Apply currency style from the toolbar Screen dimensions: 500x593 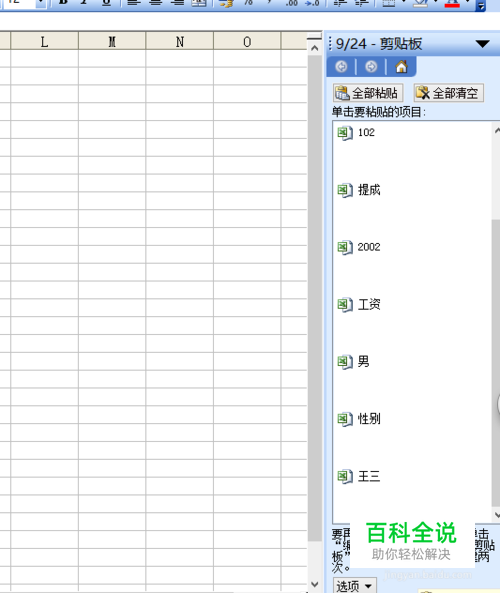click(x=226, y=3)
